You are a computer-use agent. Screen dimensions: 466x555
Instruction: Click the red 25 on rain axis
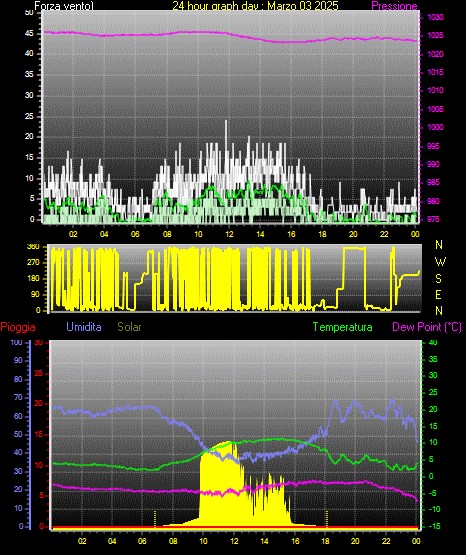pyautogui.click(x=39, y=373)
